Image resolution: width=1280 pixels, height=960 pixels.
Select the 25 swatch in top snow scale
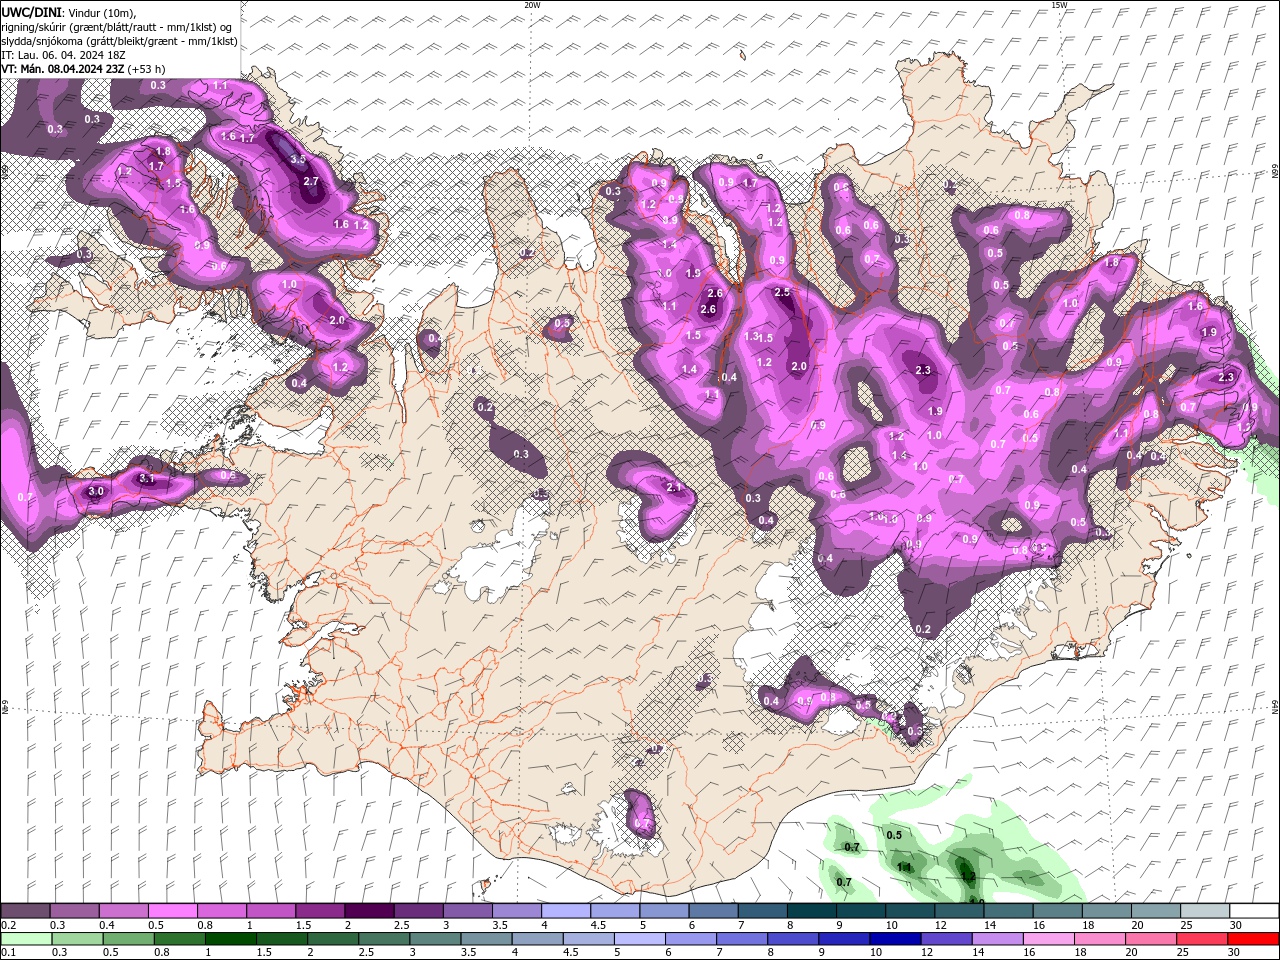pyautogui.click(x=1206, y=911)
